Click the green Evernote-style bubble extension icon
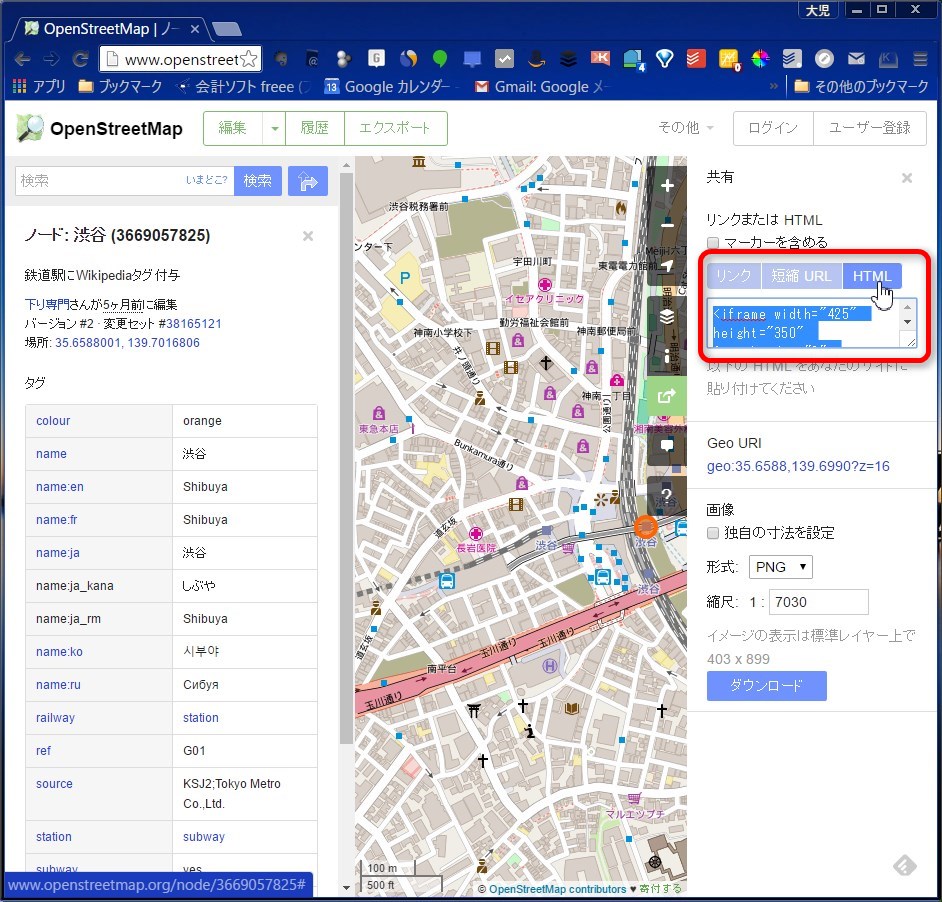Viewport: 942px width, 902px height. pos(440,59)
